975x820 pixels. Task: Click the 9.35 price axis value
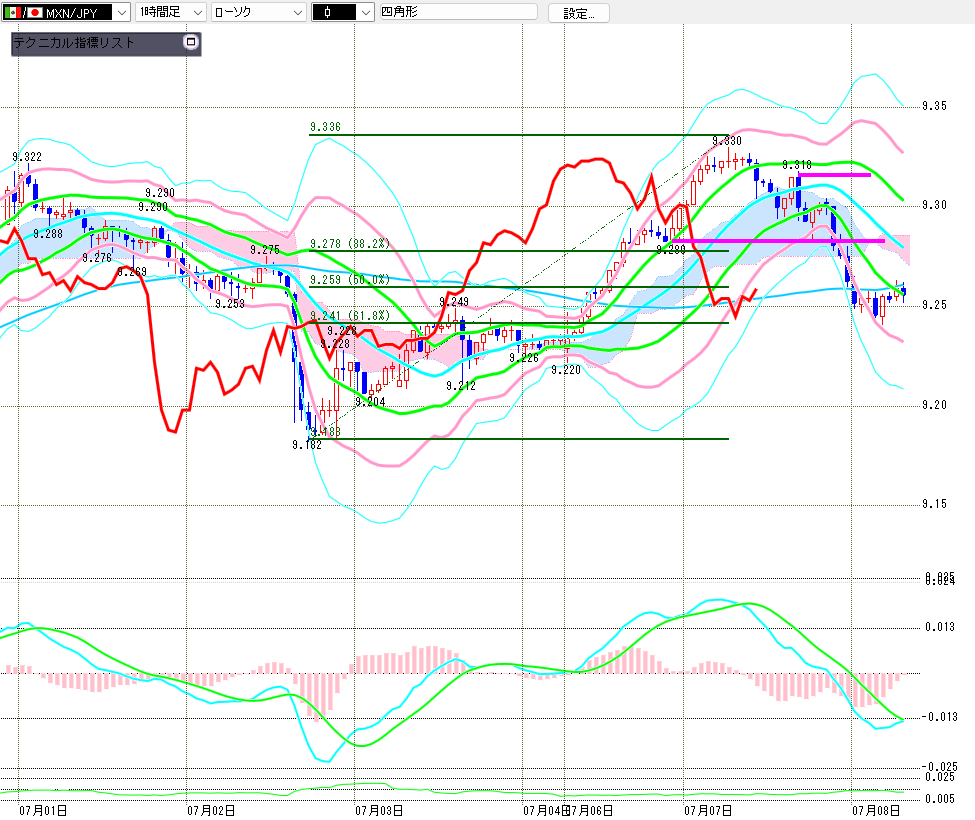tap(935, 106)
